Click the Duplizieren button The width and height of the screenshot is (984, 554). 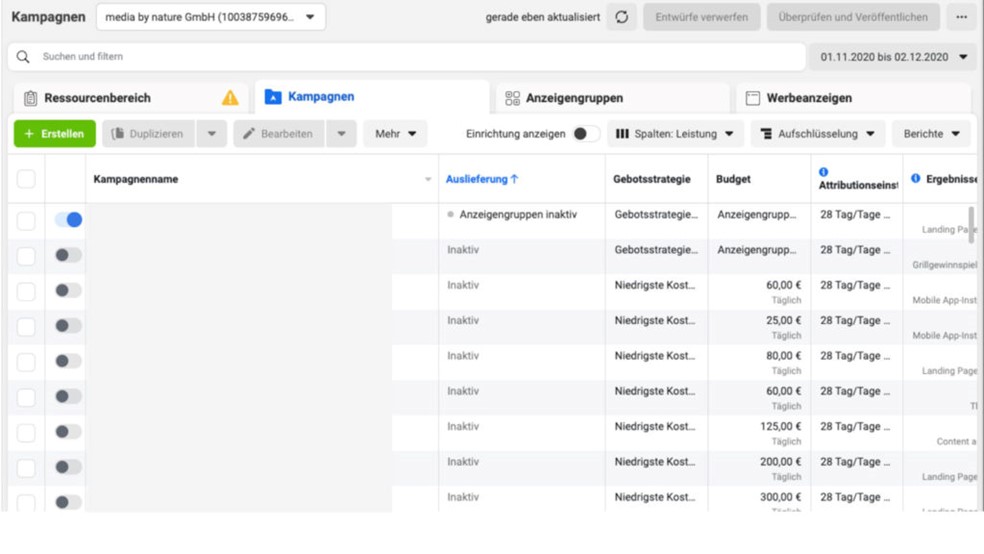149,134
